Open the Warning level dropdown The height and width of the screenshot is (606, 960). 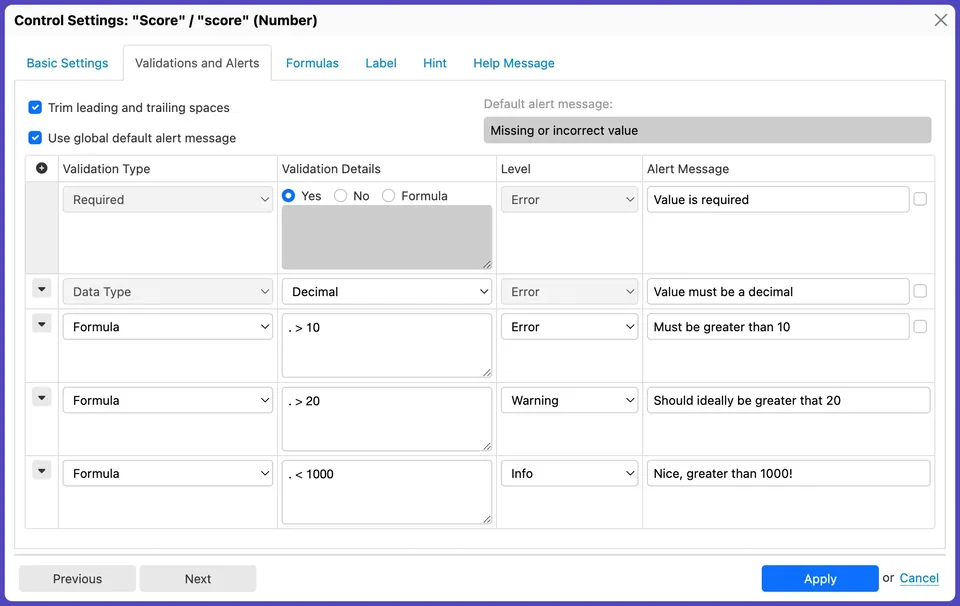(569, 400)
